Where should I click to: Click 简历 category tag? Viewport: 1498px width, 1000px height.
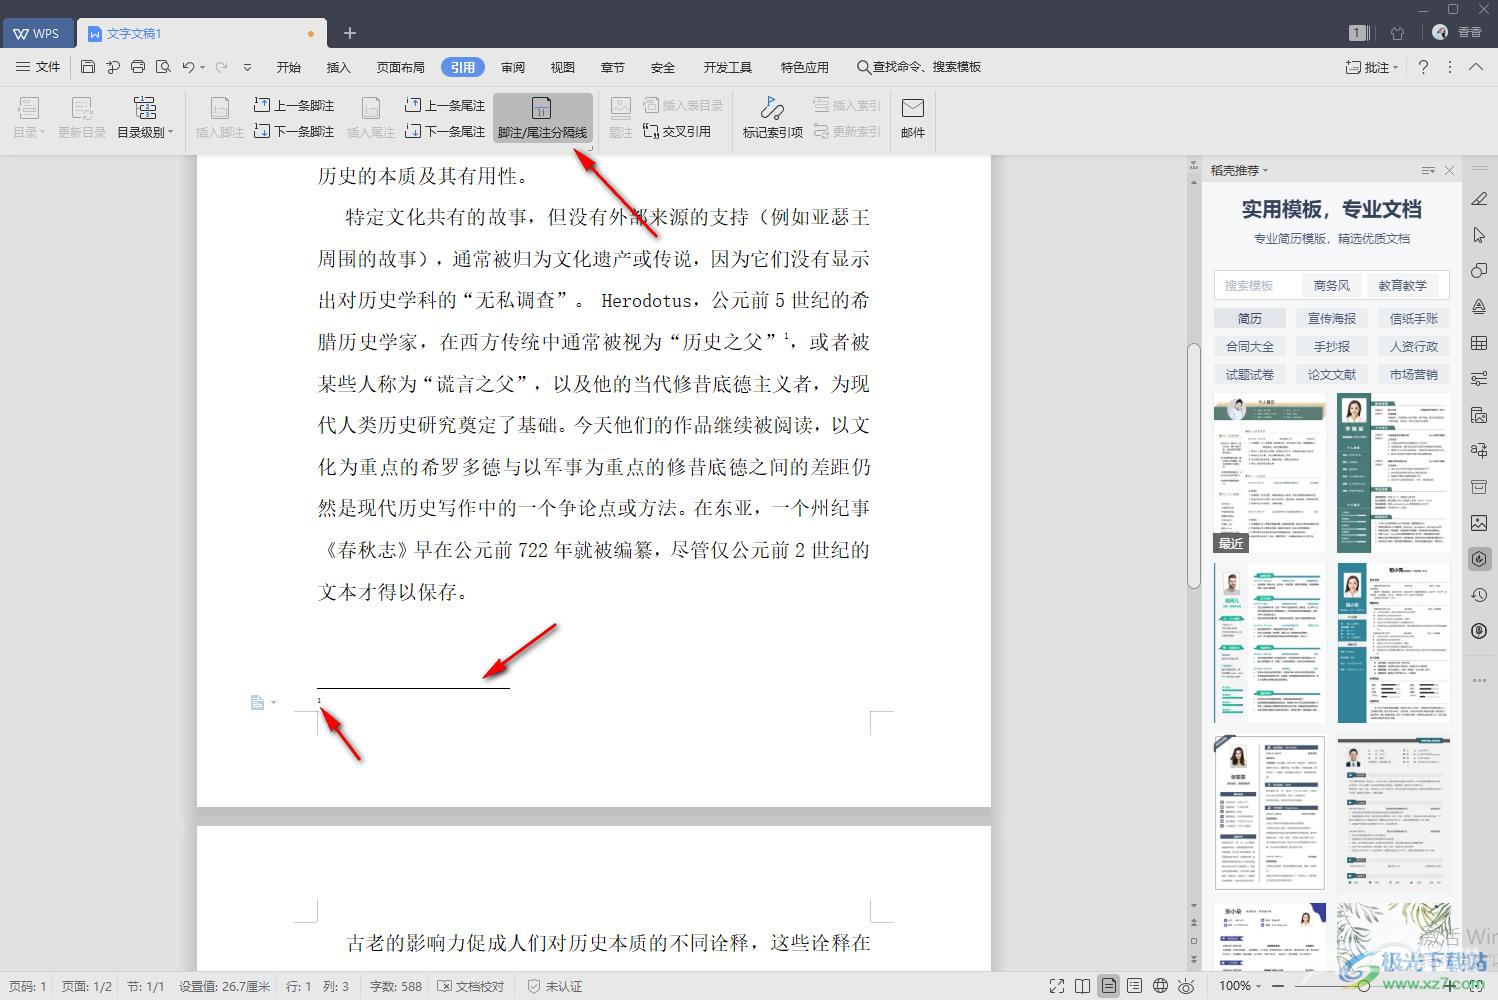click(x=1250, y=318)
